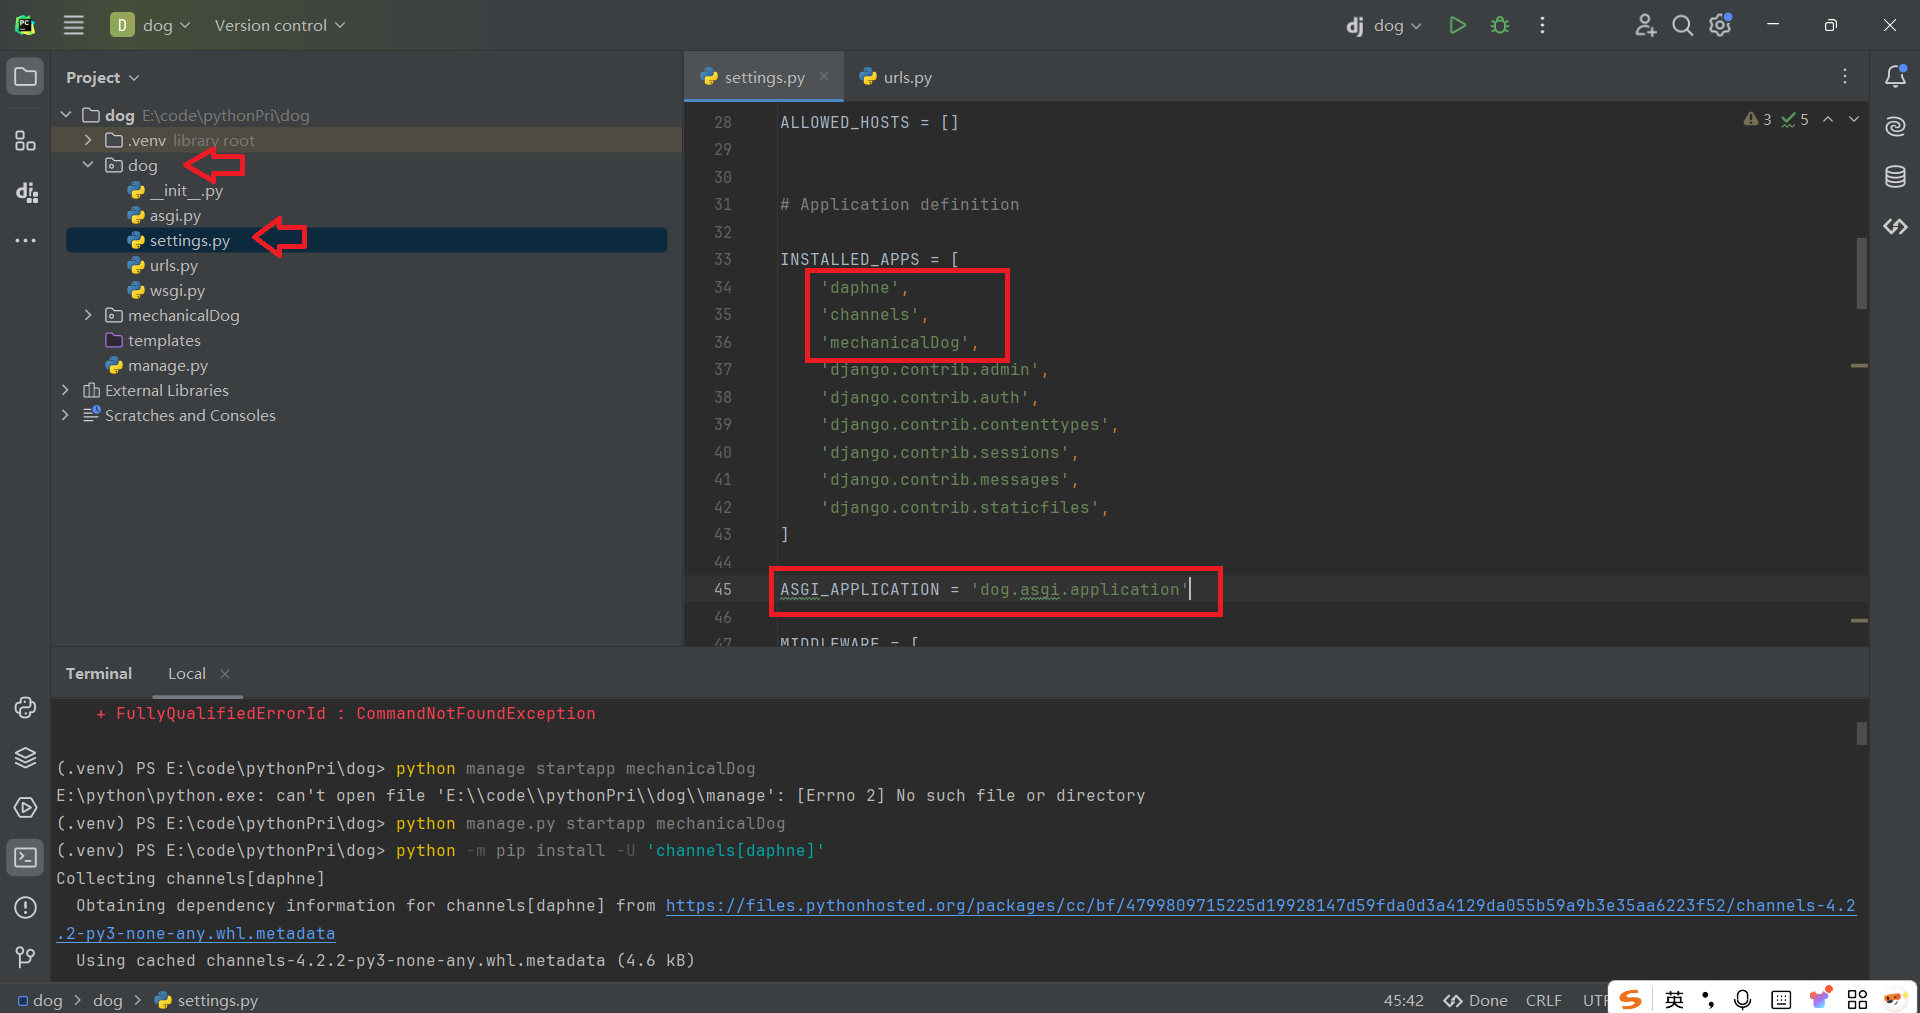
Task: Open the Terminal tool window icon
Action: (25, 857)
